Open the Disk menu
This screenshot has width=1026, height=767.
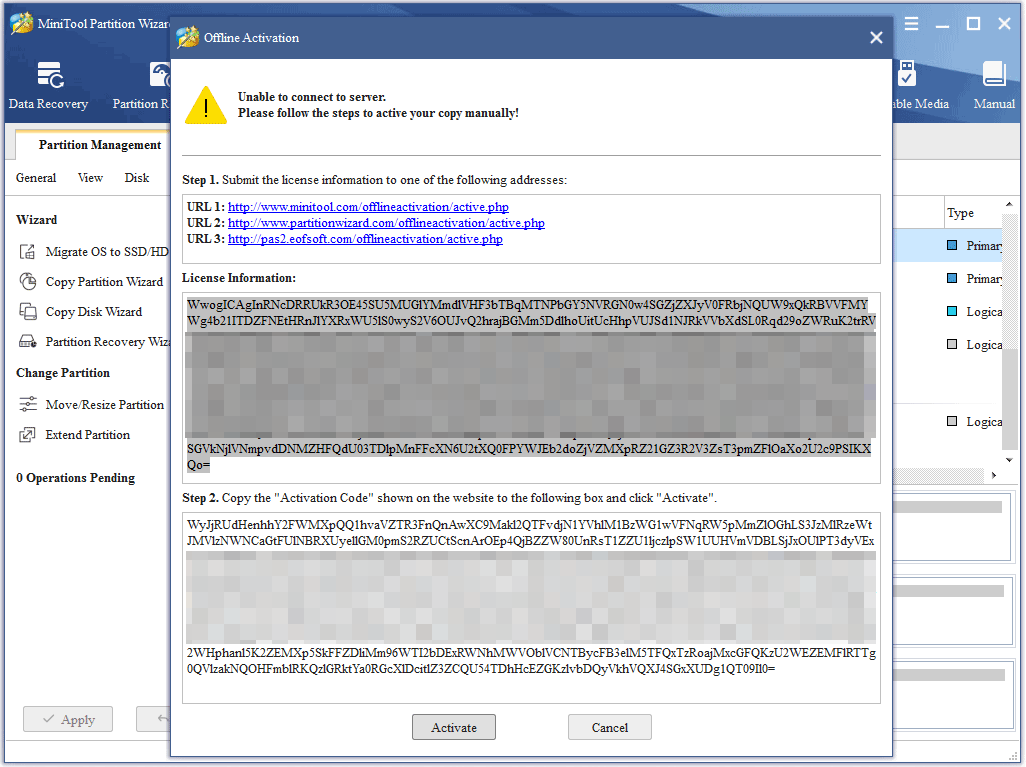pos(137,178)
